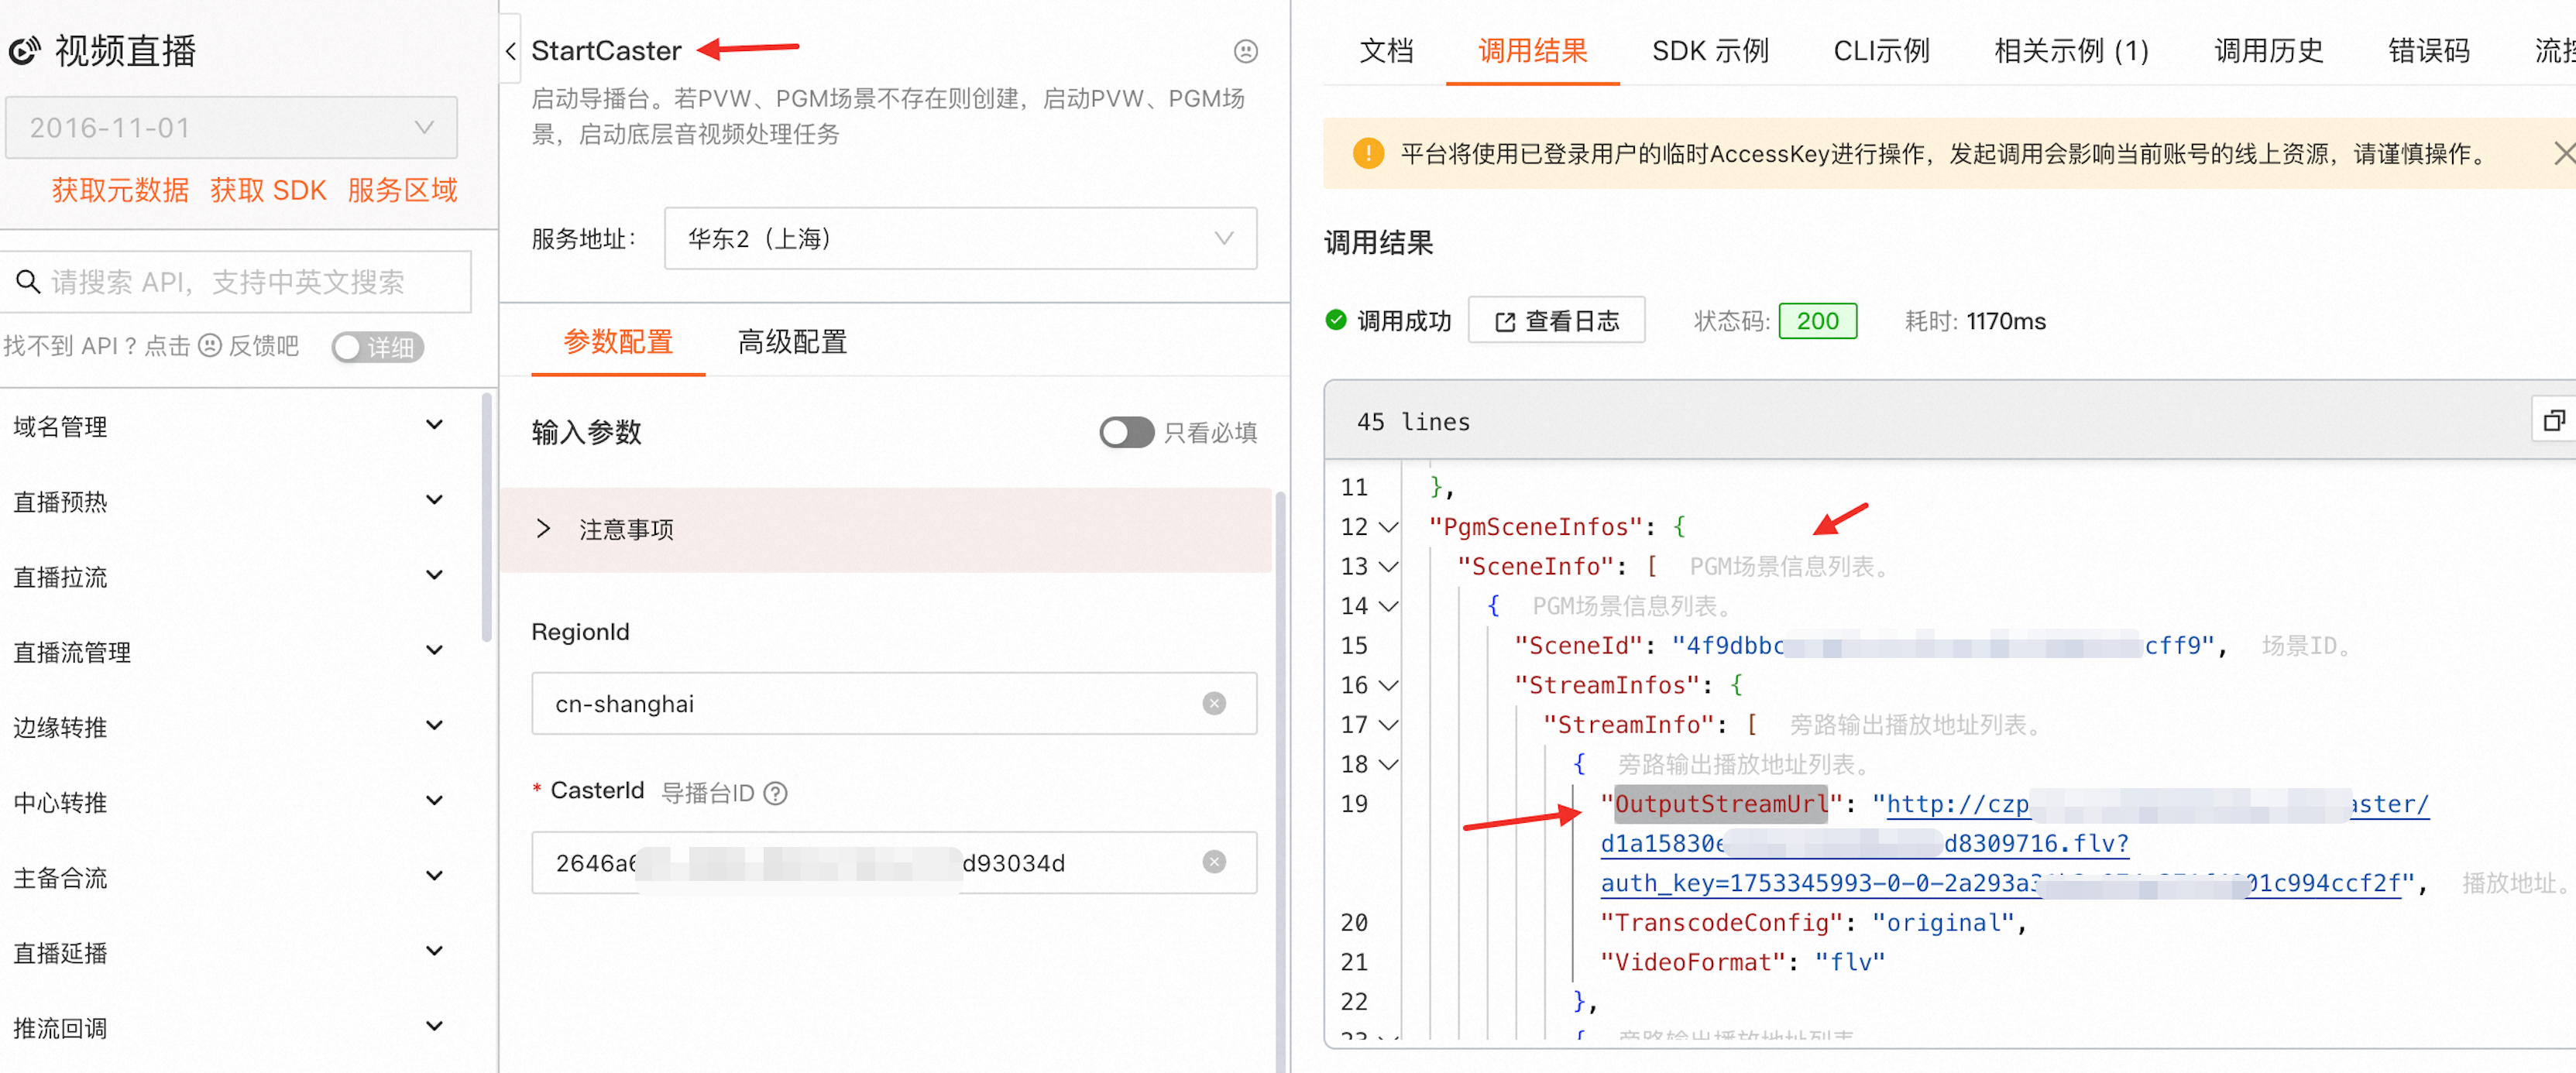Screen dimensions: 2576x1073
Task: Click the feedback smiley in the 找不到 API line
Action: (210, 346)
